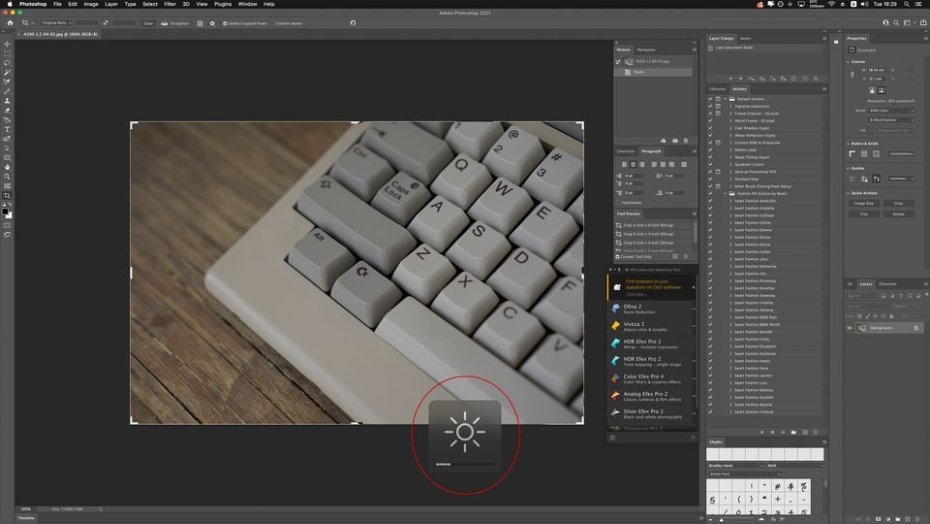Click the Straighten button
The image size is (930, 524).
[x=175, y=23]
